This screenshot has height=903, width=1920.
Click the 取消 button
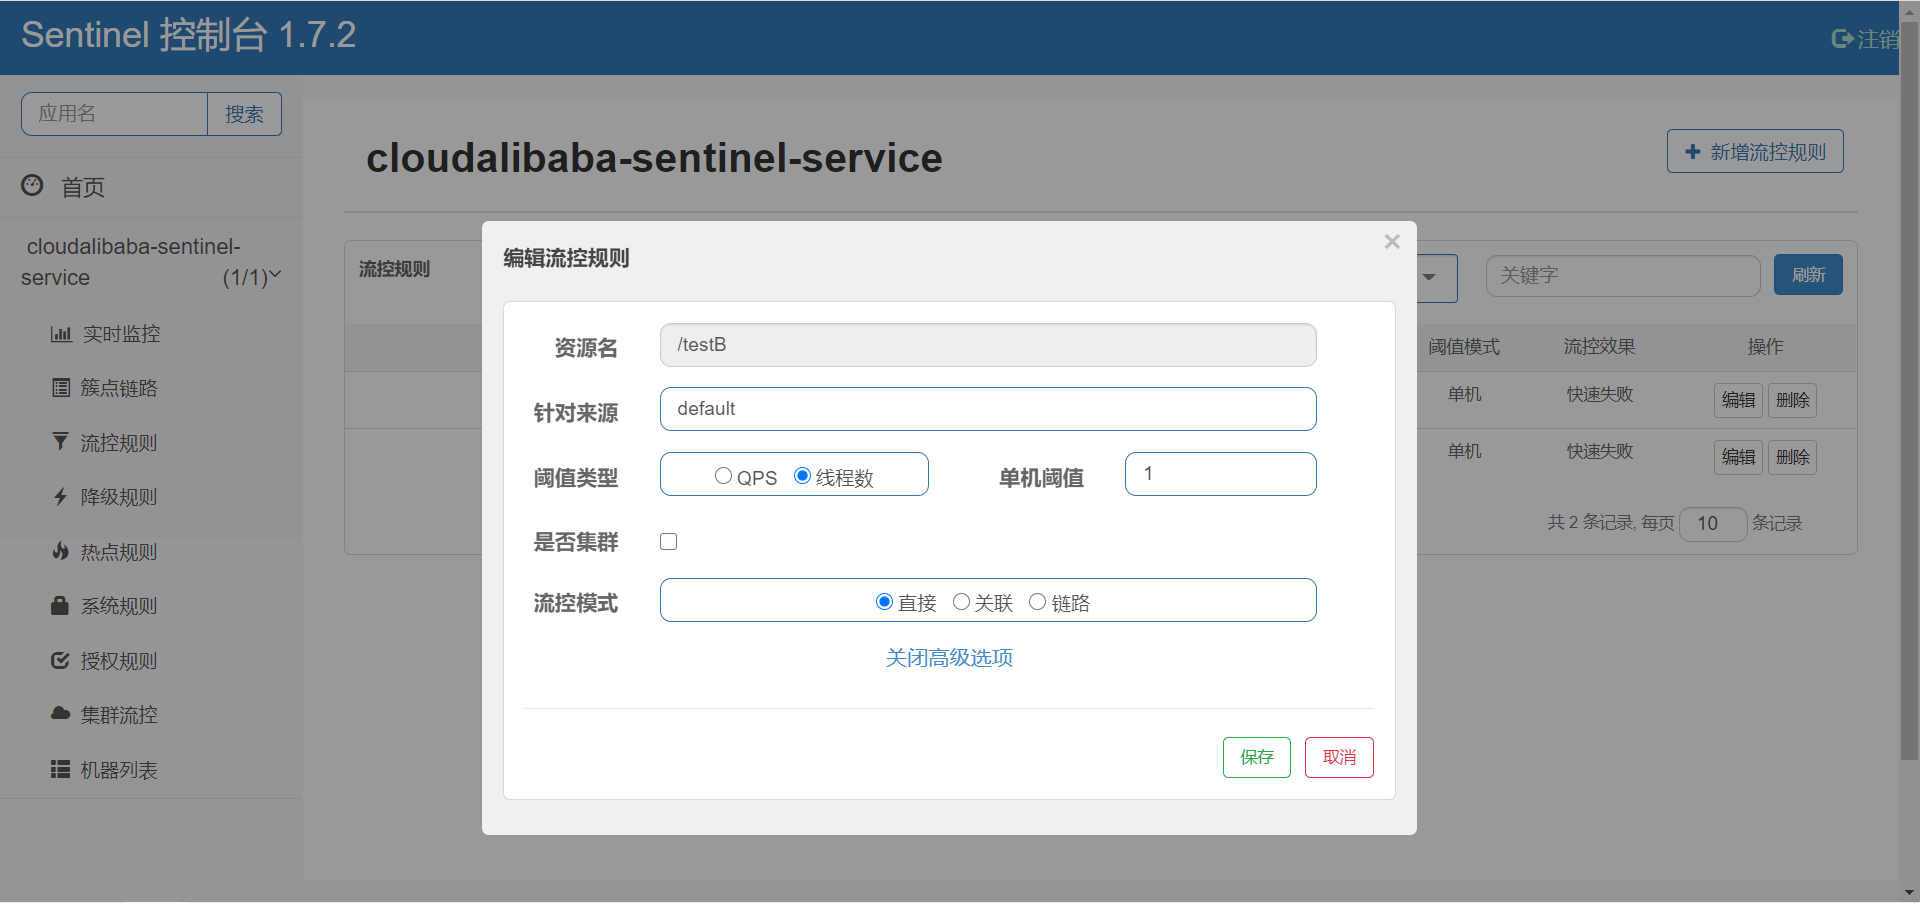(x=1339, y=757)
